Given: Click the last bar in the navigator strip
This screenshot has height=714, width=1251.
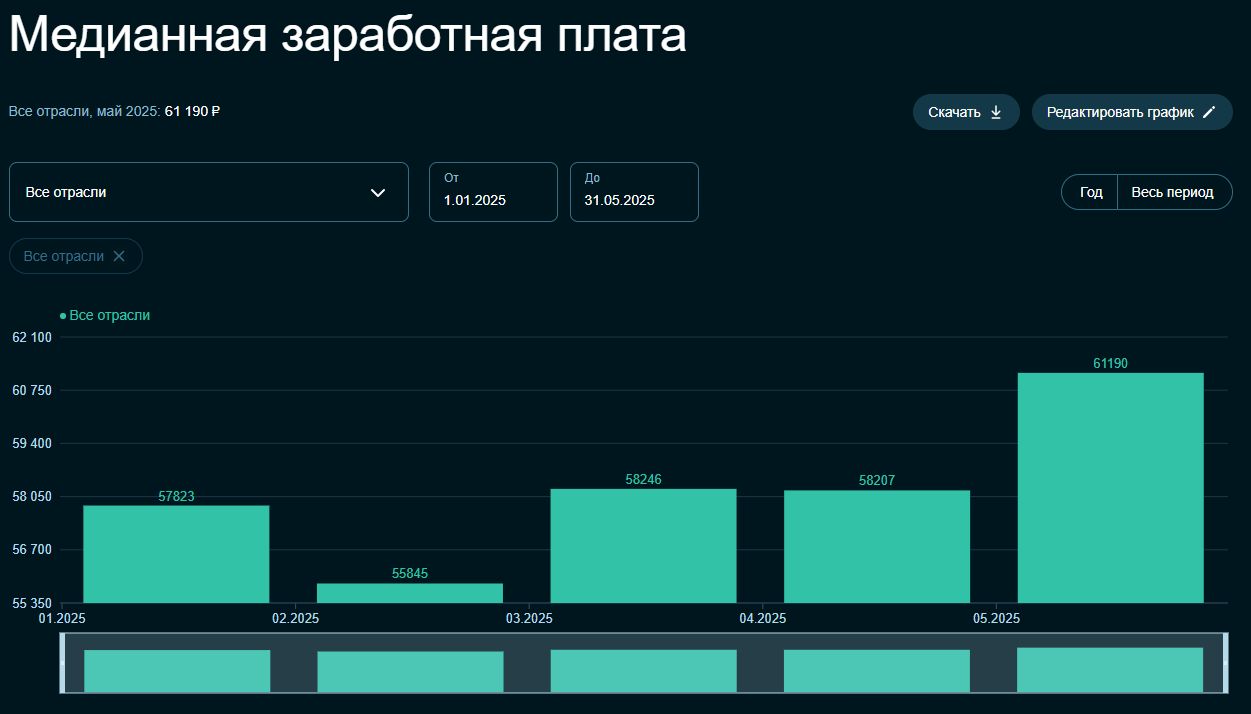Looking at the screenshot, I should (x=1110, y=670).
